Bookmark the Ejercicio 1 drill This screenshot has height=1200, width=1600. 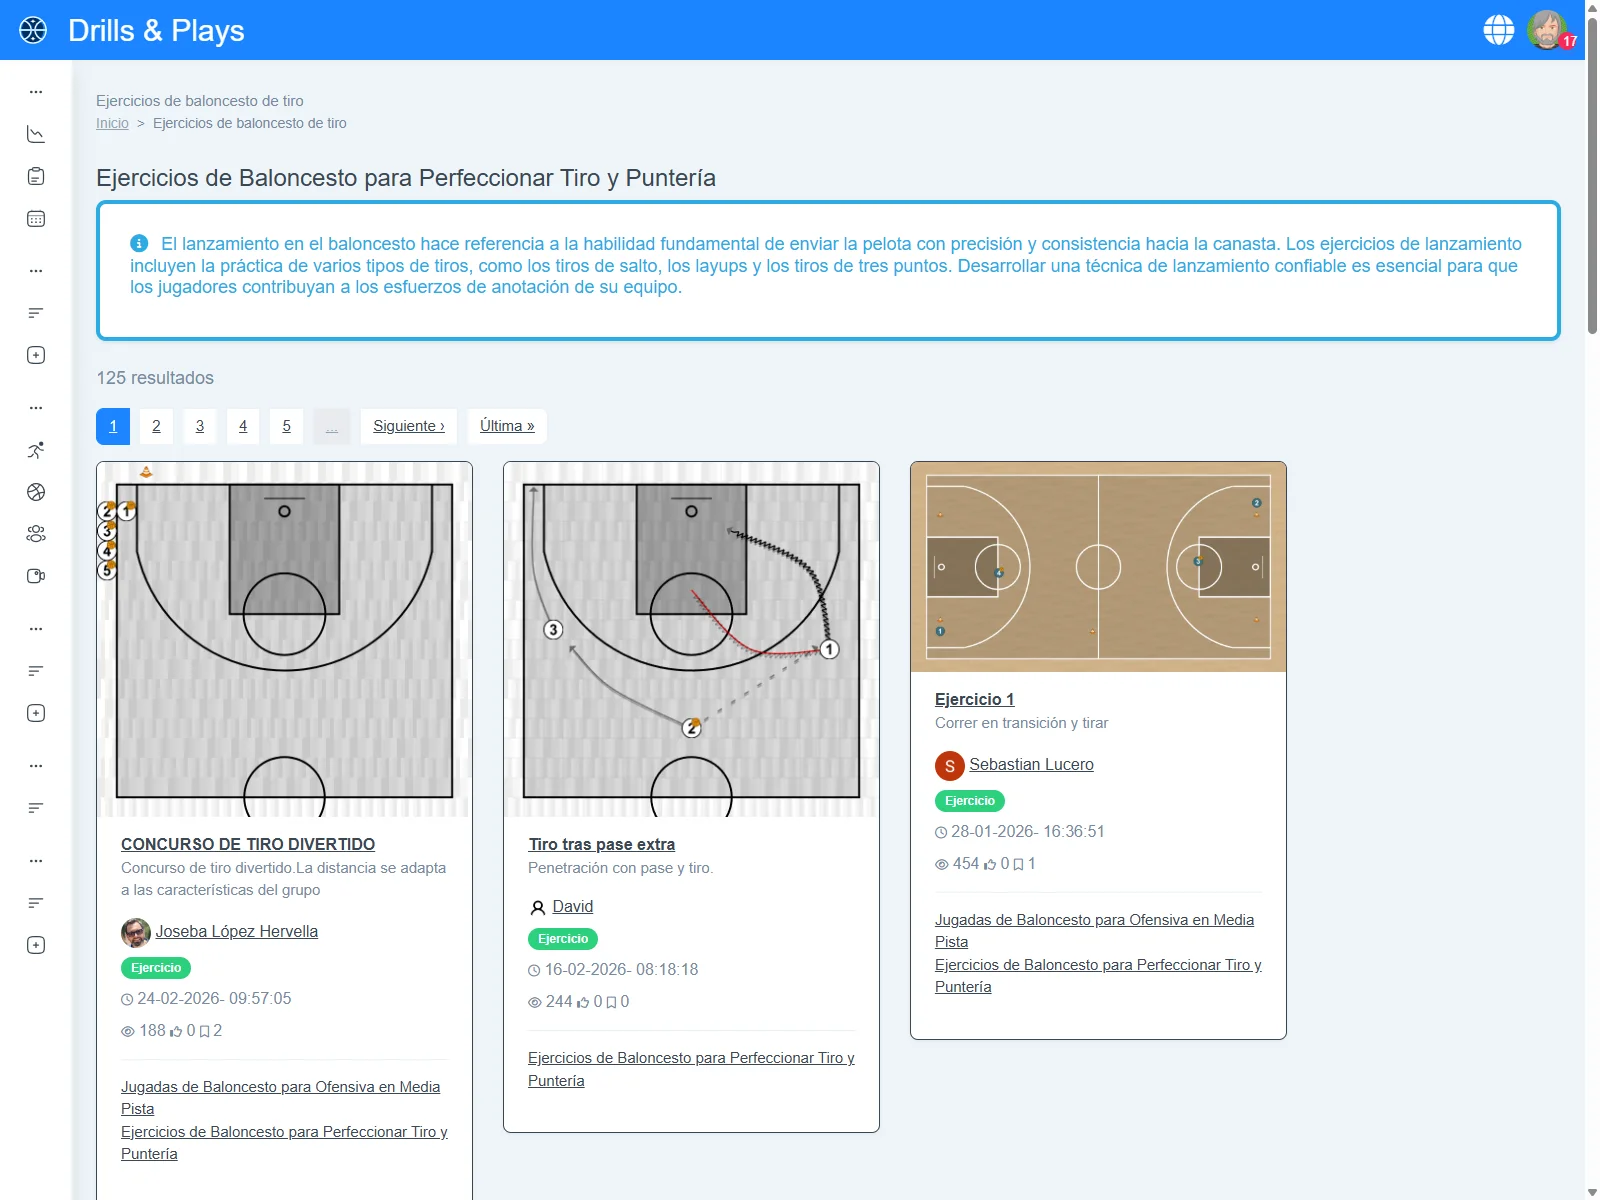1019,863
